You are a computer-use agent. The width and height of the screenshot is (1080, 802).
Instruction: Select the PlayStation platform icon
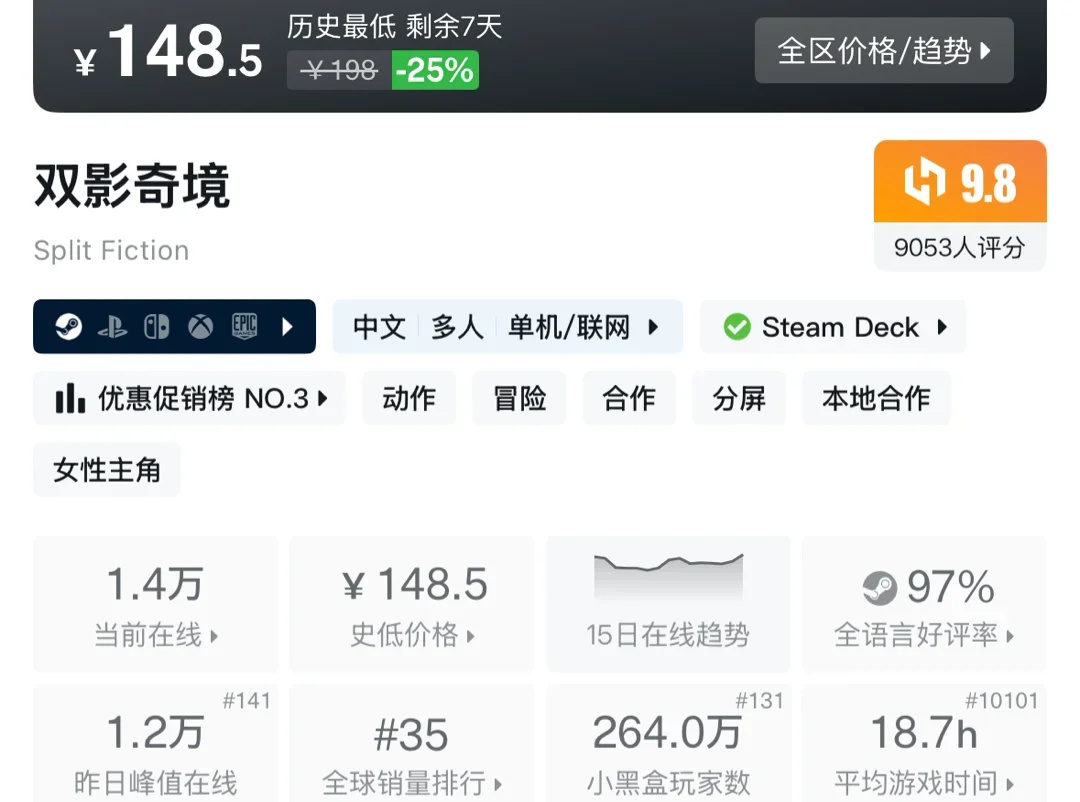(x=112, y=327)
